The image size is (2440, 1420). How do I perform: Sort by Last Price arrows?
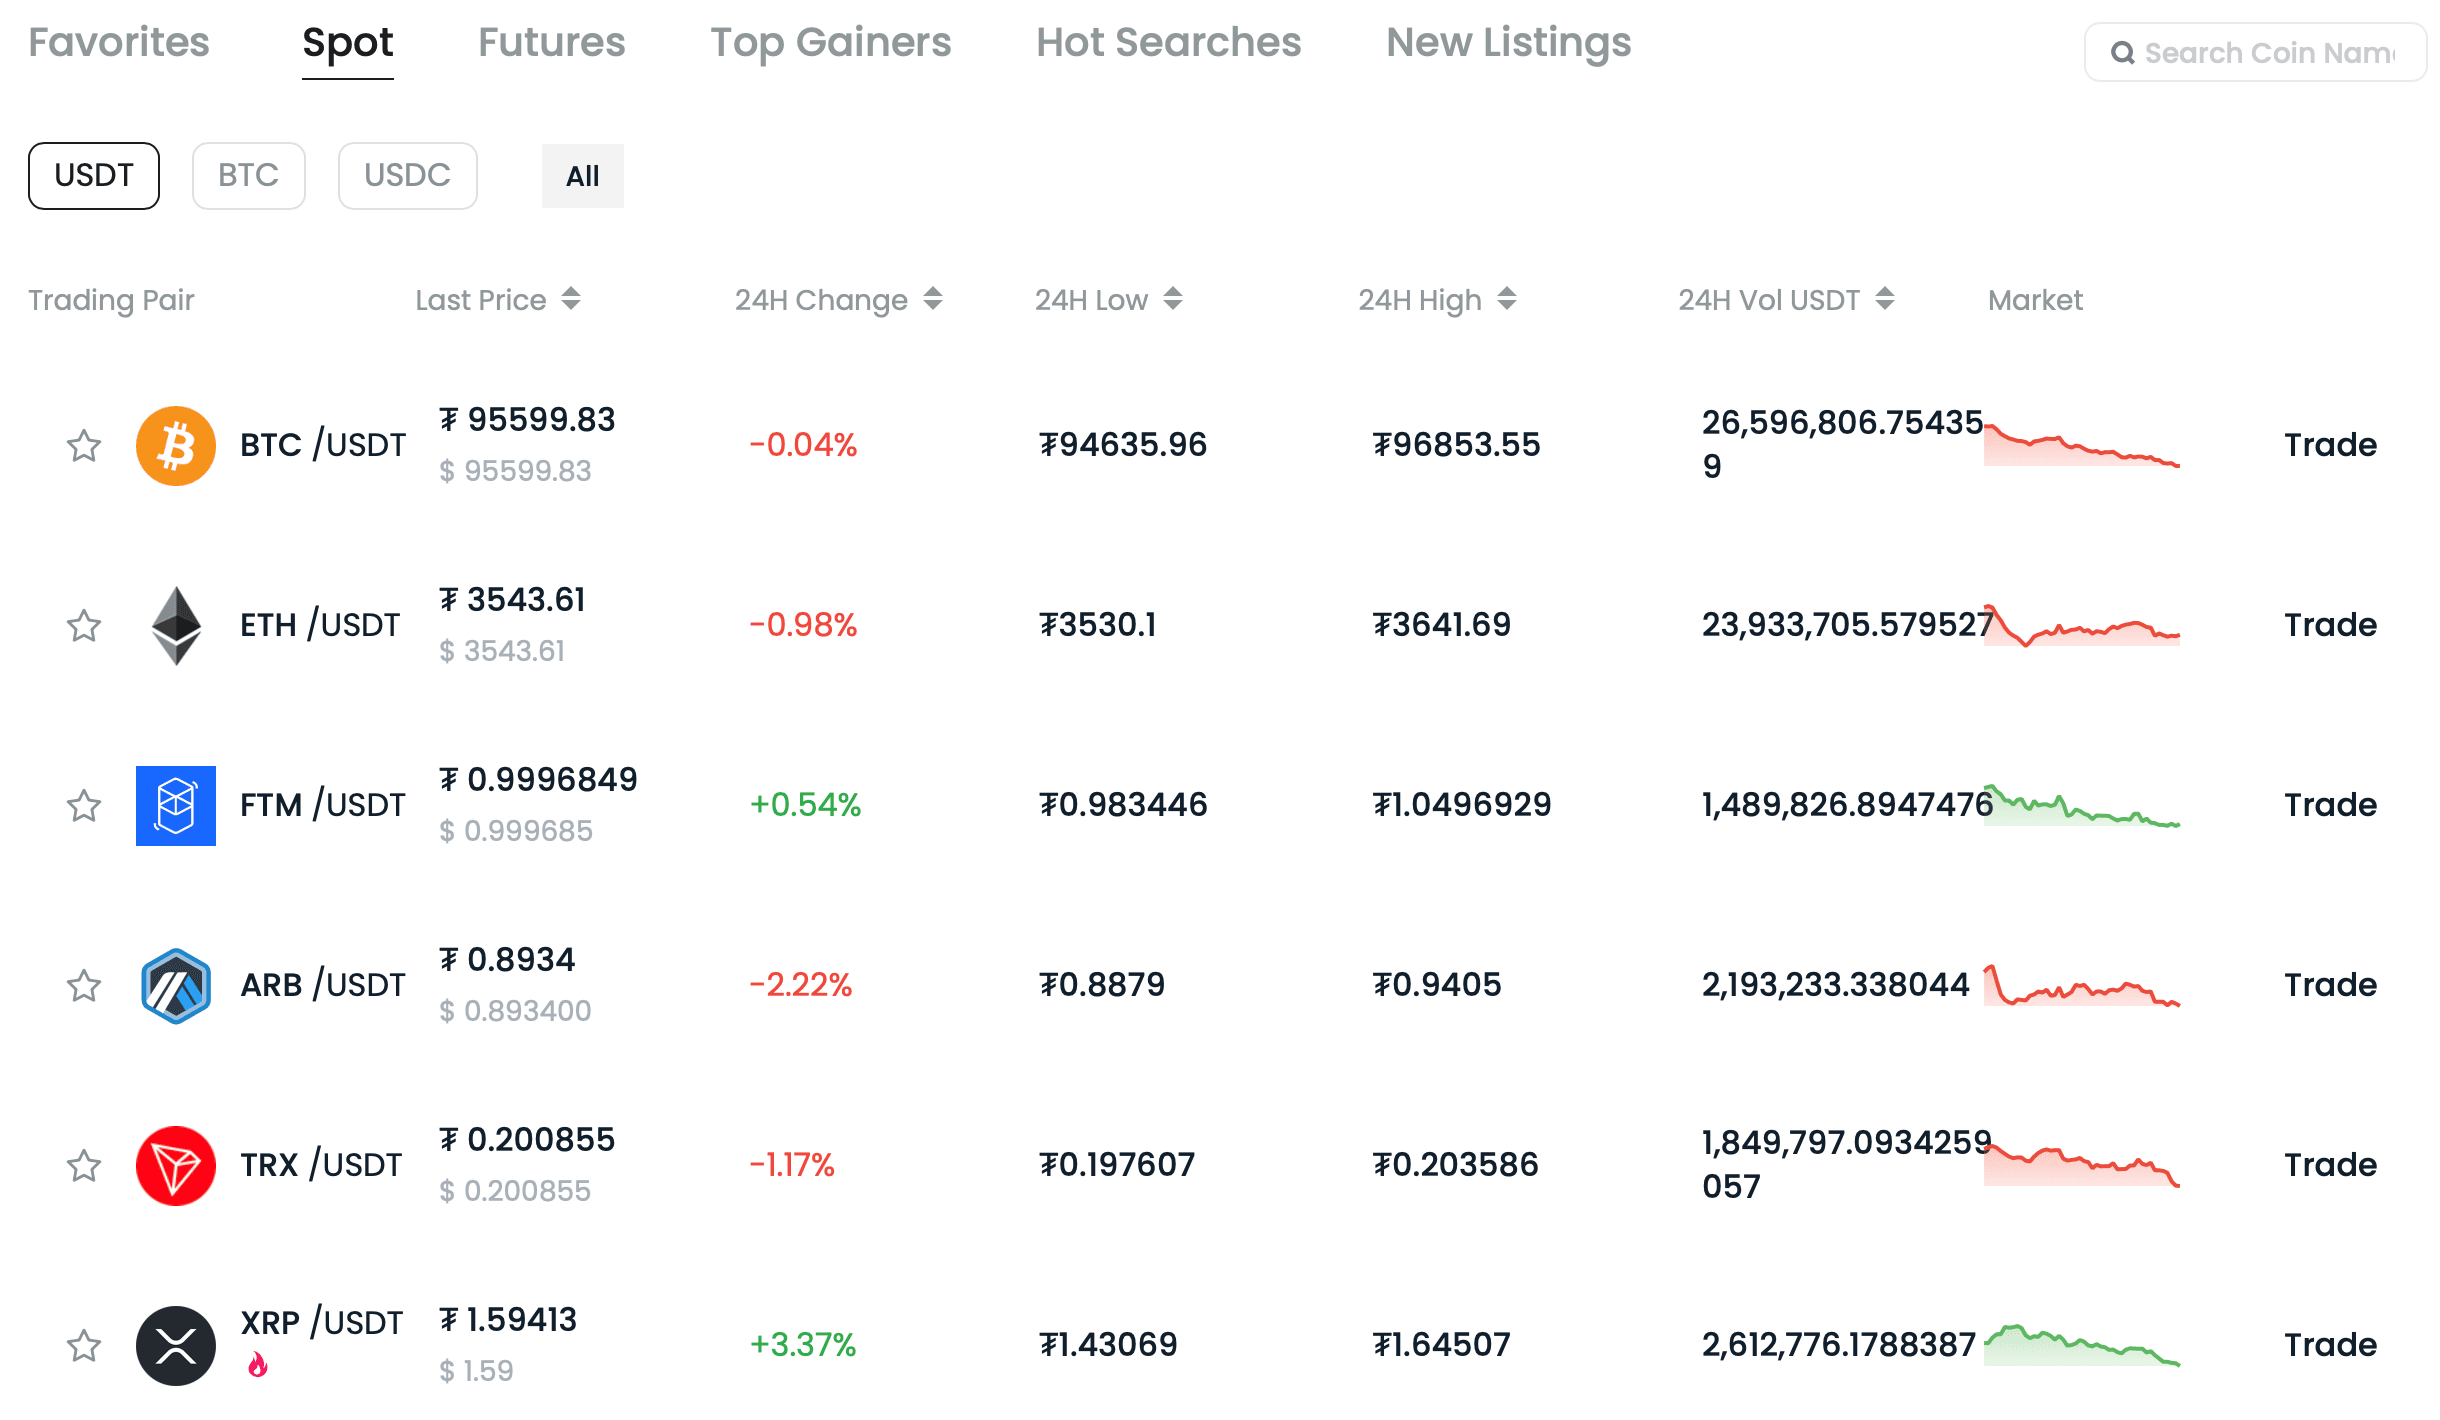(x=571, y=299)
